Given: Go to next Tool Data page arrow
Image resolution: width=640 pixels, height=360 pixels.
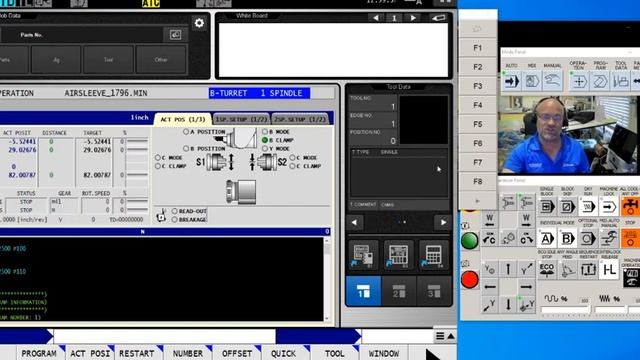Looking at the screenshot, I should tap(443, 222).
